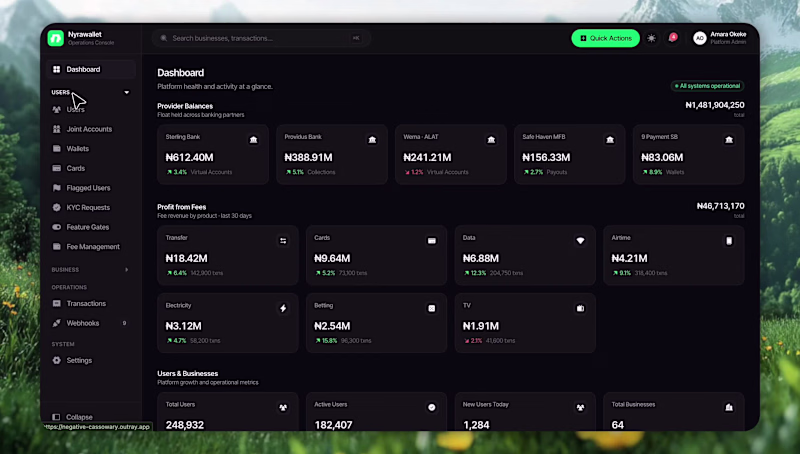
Task: Click the Flagged Users flag icon
Action: click(x=57, y=188)
